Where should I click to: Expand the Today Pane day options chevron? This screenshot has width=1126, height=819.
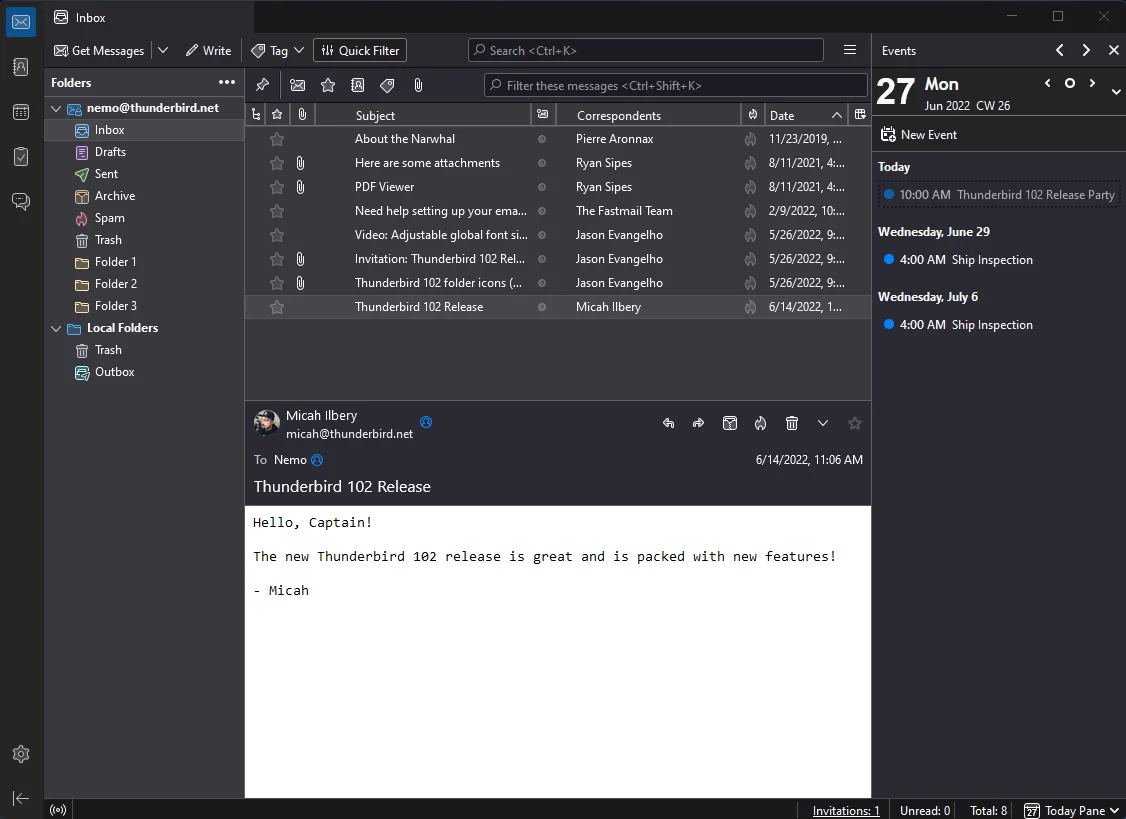[1116, 92]
